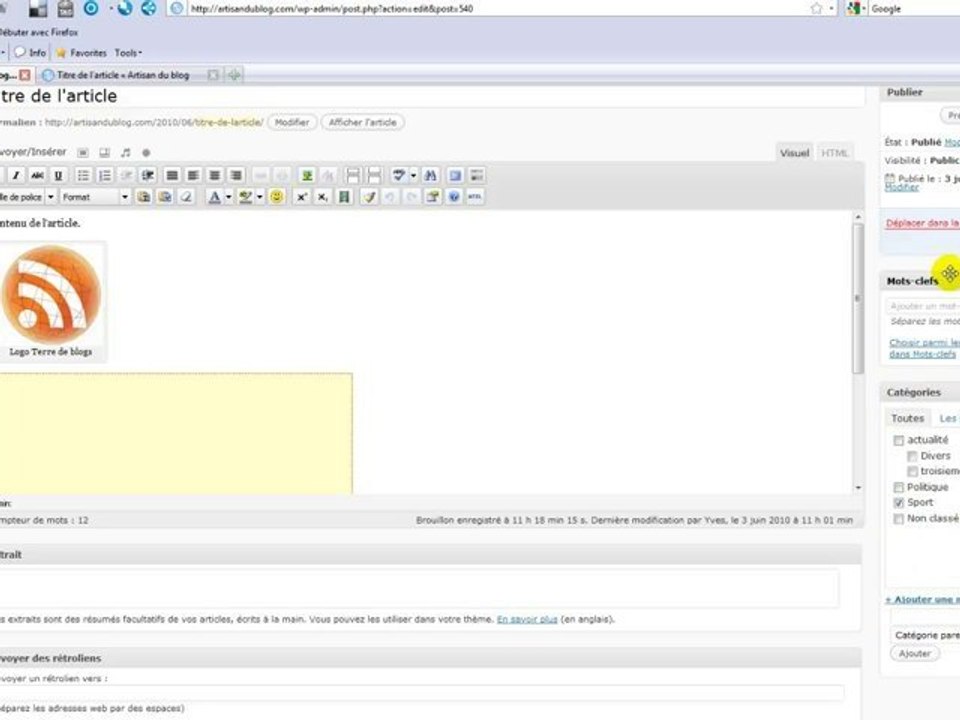Click the Modifier permalink button
This screenshot has width=960, height=720.
tap(292, 122)
